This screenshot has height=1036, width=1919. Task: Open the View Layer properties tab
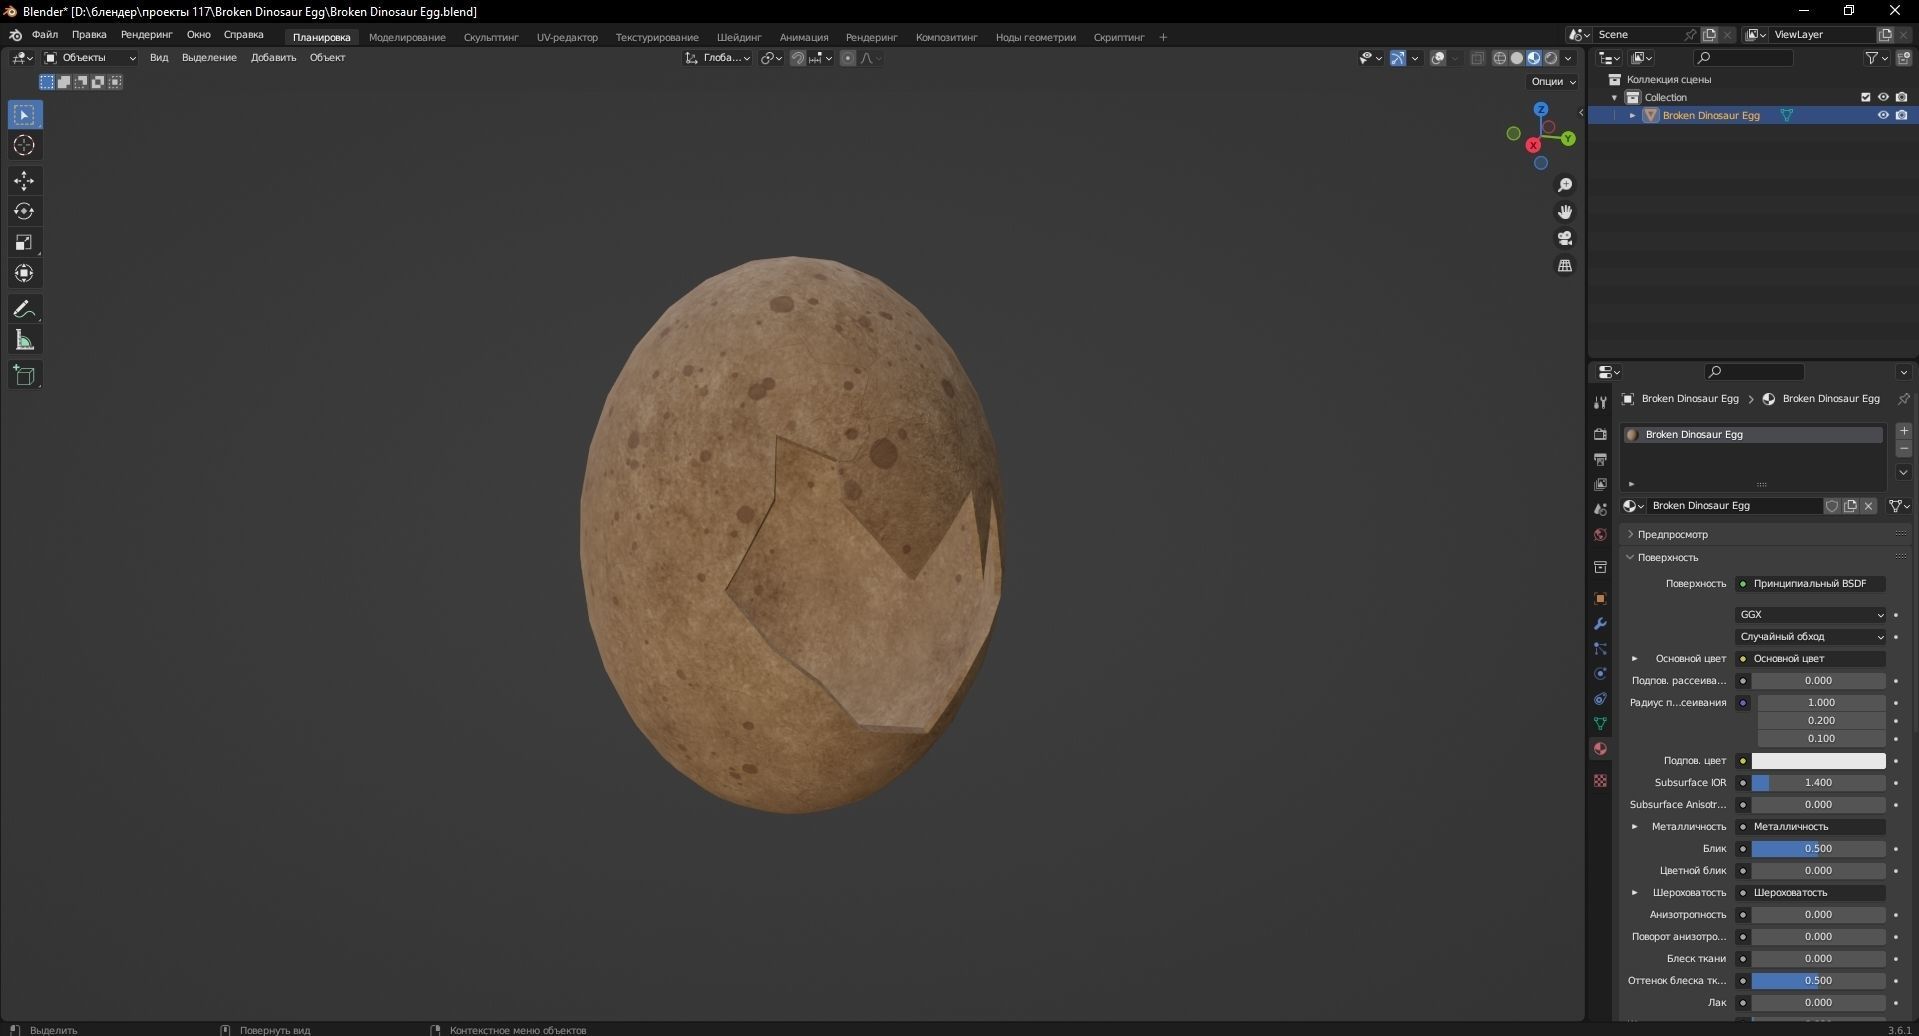(1600, 484)
